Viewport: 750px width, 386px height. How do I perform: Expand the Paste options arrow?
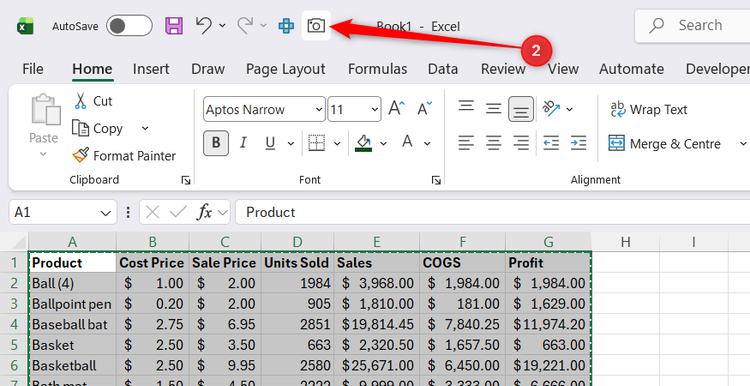pyautogui.click(x=44, y=154)
